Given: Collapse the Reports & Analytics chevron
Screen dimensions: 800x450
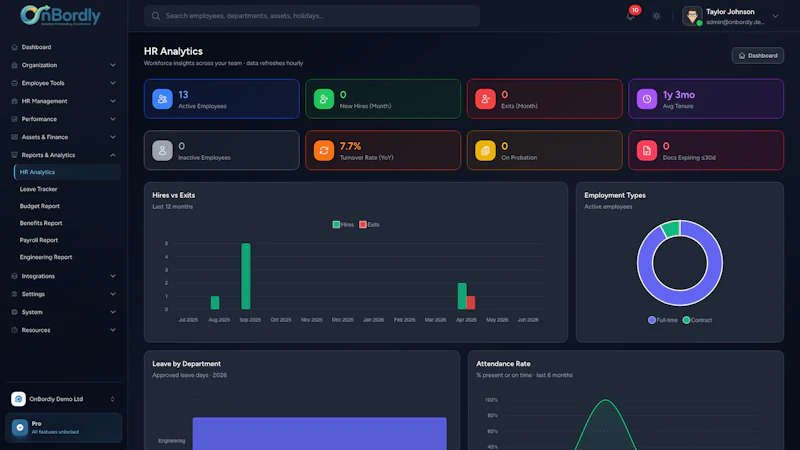Looking at the screenshot, I should coord(113,155).
